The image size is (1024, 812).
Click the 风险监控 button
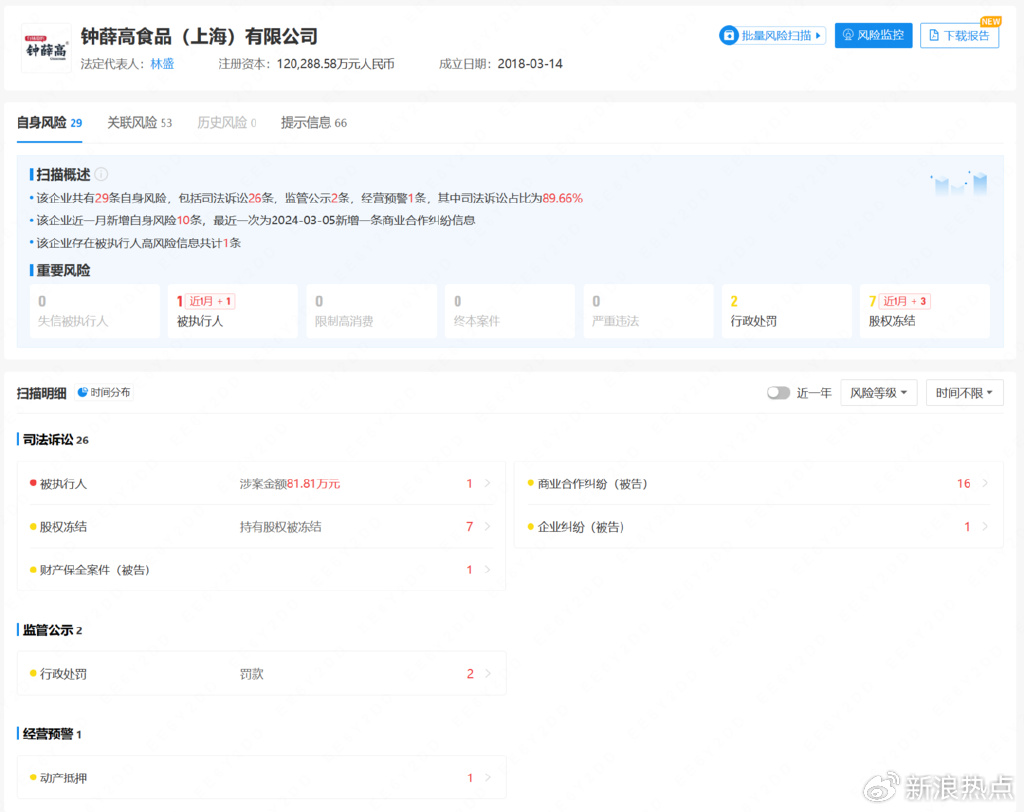(x=873, y=35)
